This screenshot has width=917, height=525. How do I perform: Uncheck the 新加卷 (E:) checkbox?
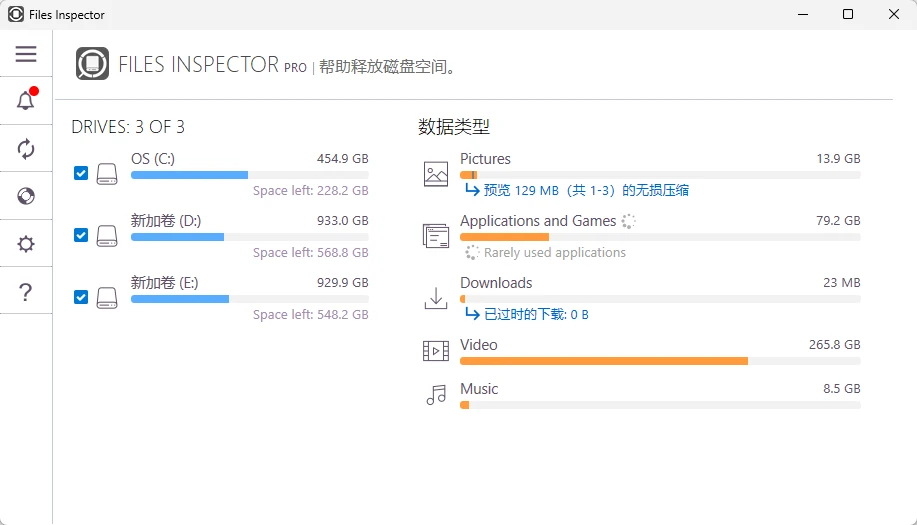coord(81,298)
